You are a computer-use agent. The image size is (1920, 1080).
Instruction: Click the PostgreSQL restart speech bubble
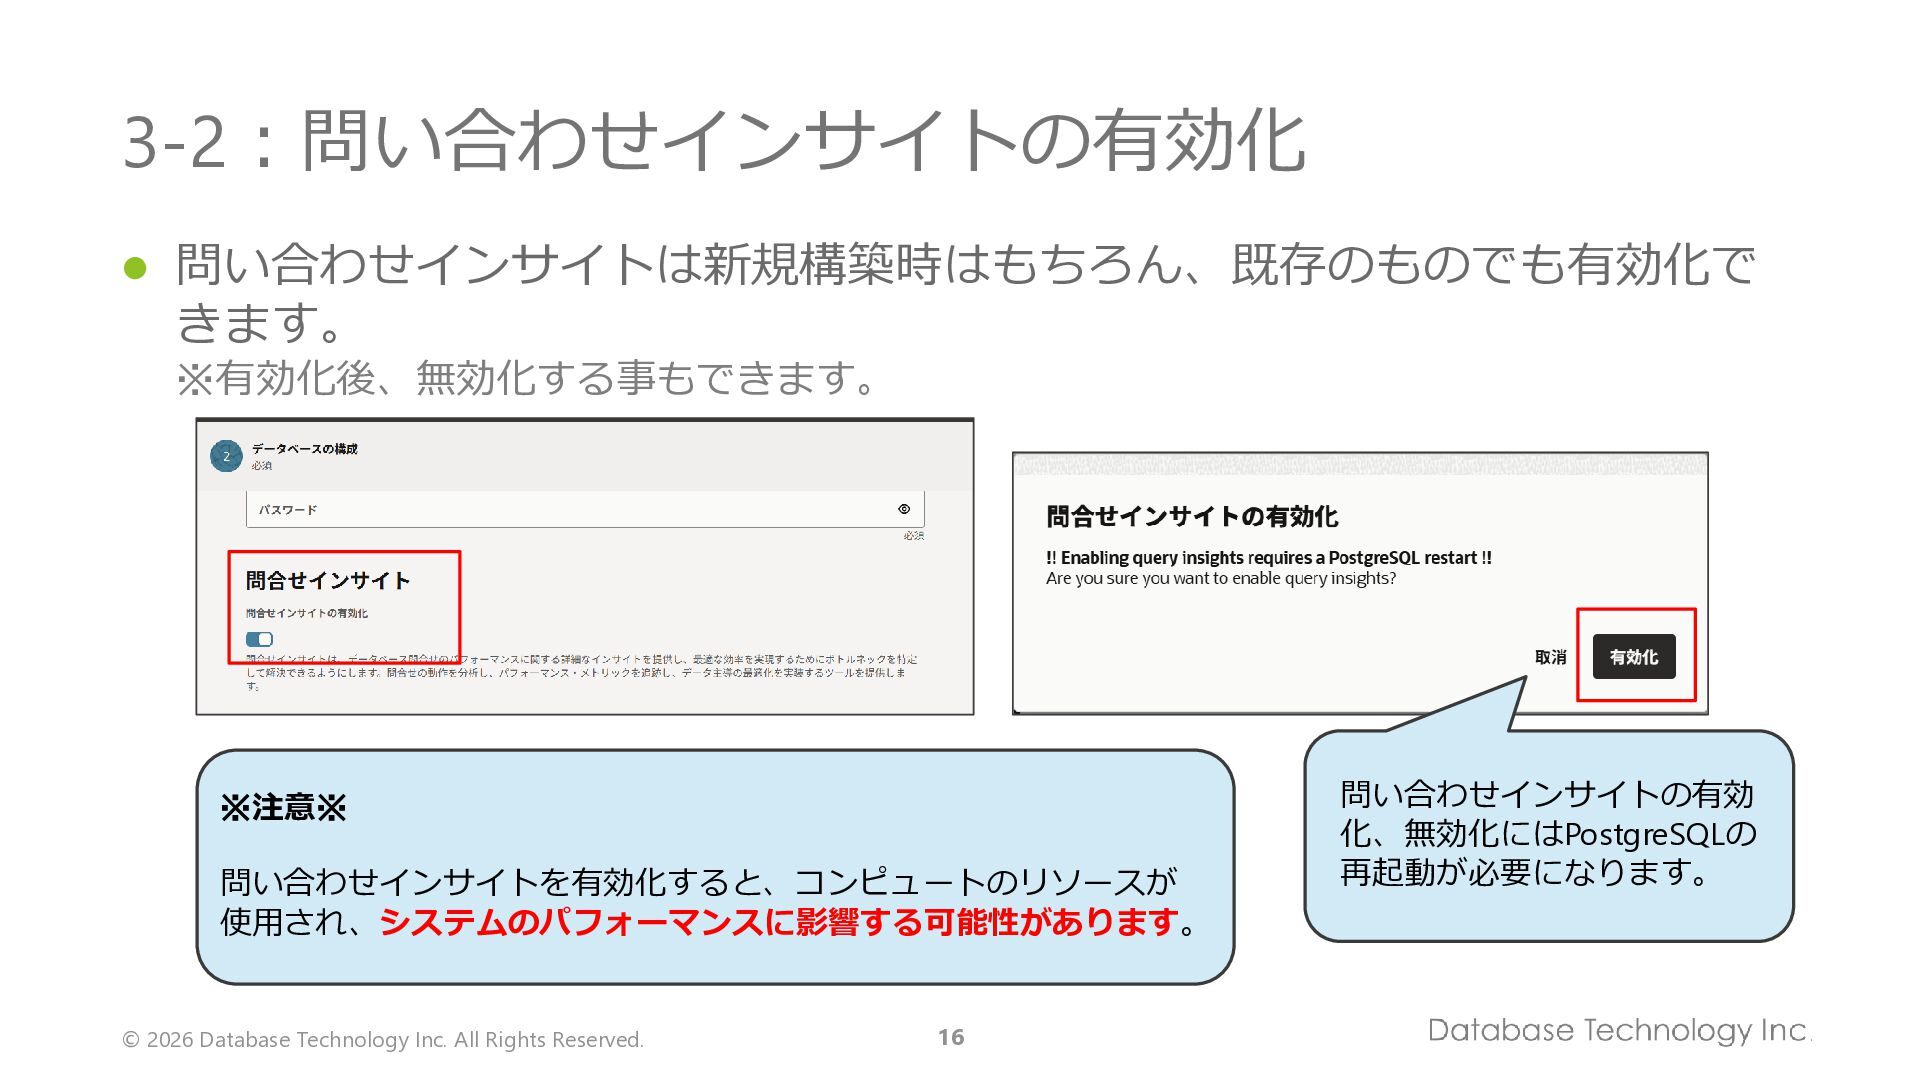(1549, 835)
